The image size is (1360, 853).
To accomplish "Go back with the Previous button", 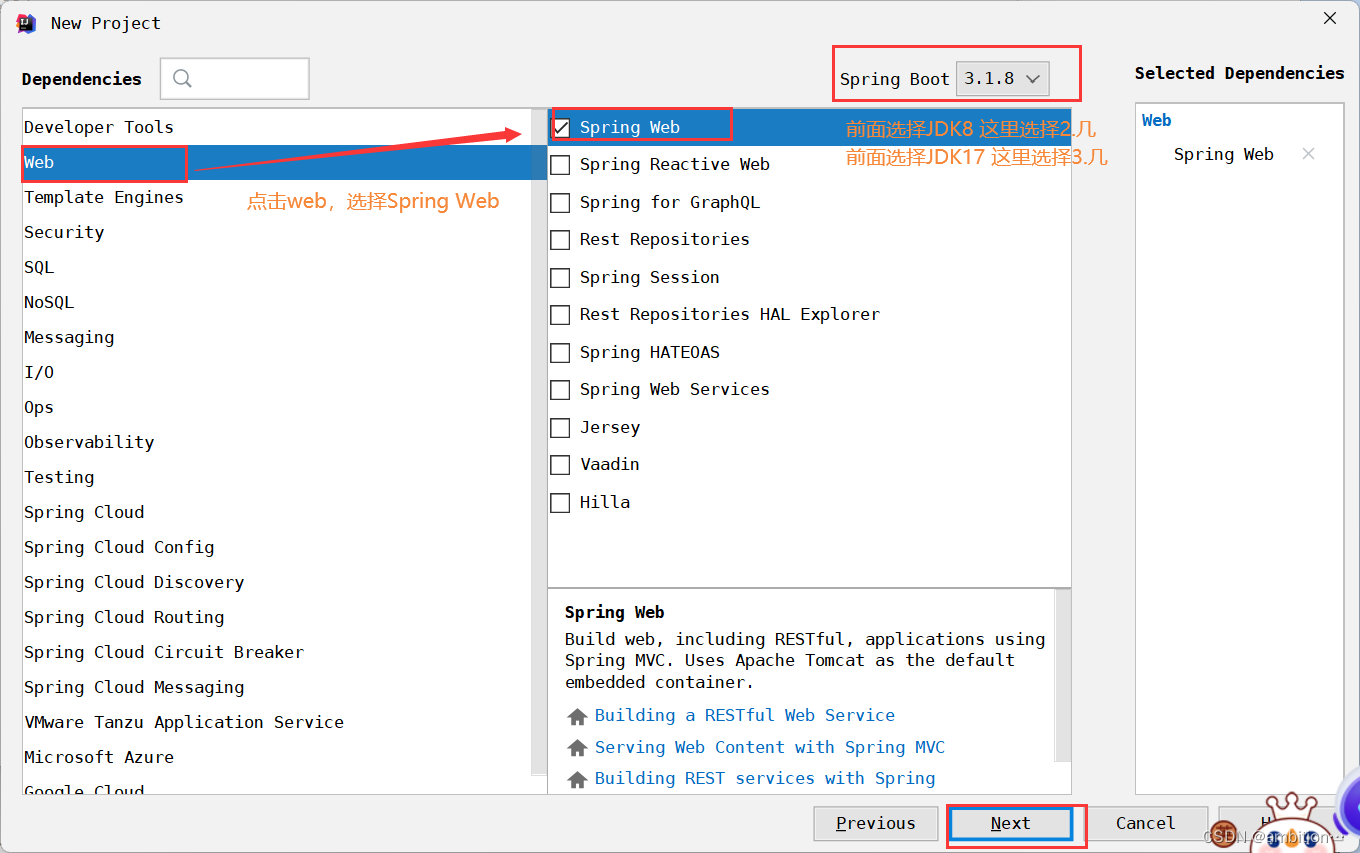I will [x=875, y=824].
